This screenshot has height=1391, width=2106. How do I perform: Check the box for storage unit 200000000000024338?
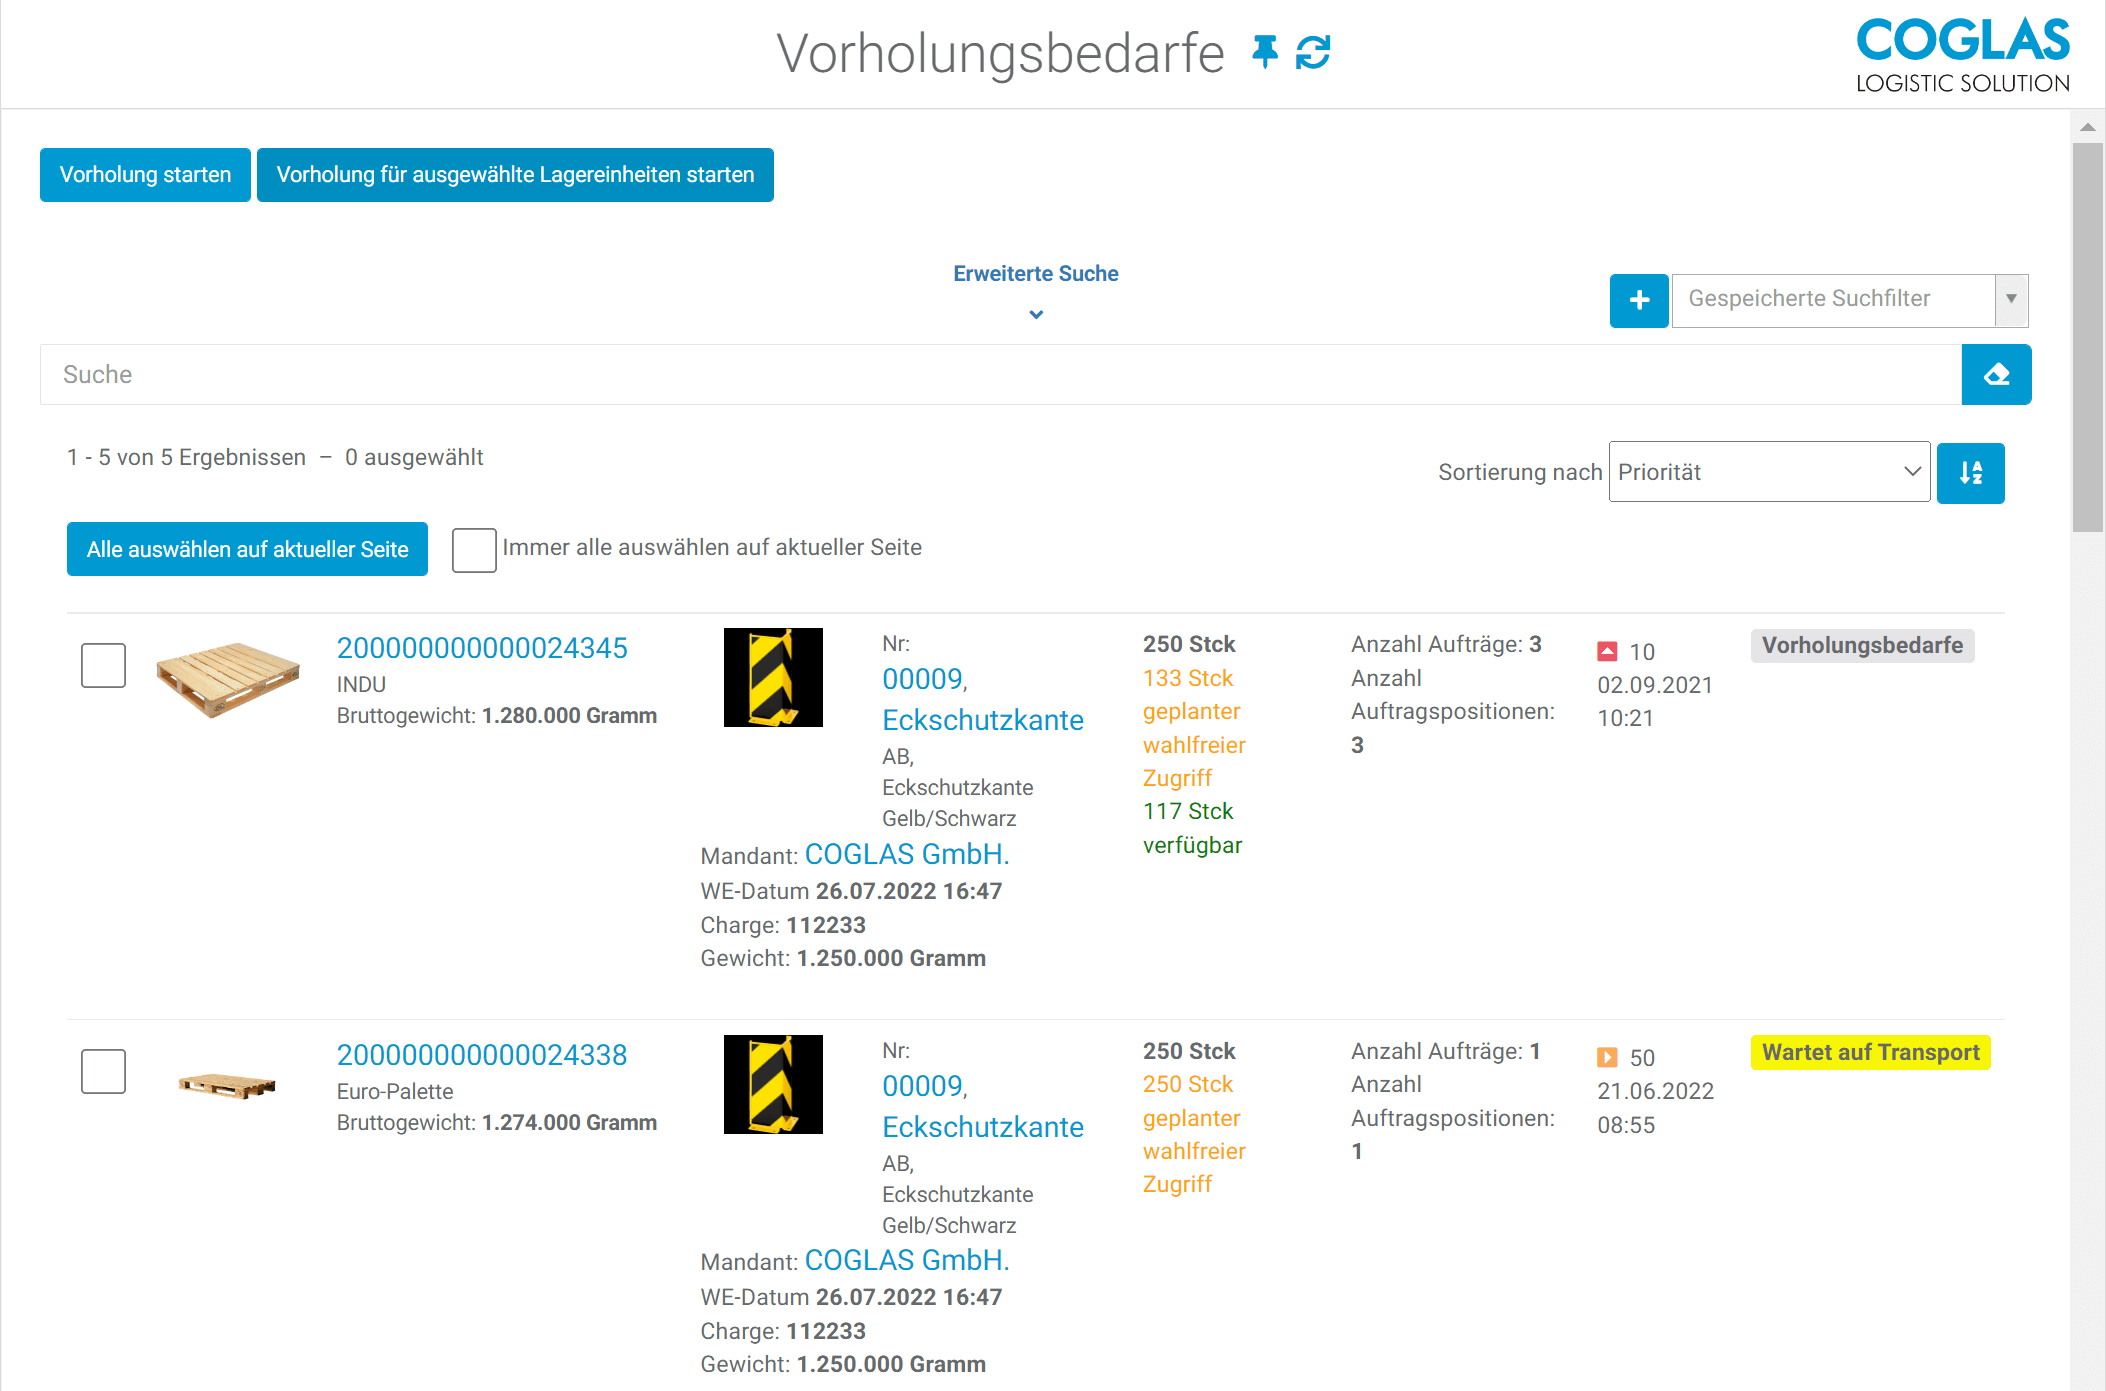(103, 1071)
